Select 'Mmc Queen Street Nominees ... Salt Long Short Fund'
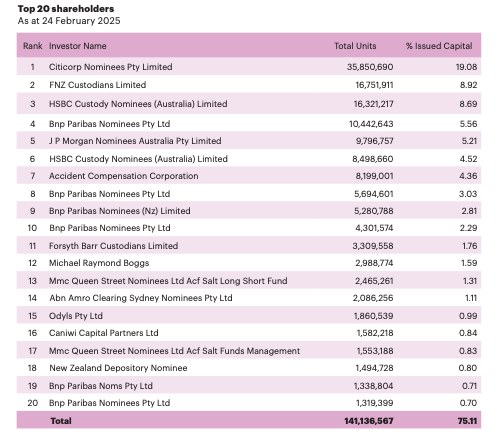The image size is (498, 441). point(168,281)
